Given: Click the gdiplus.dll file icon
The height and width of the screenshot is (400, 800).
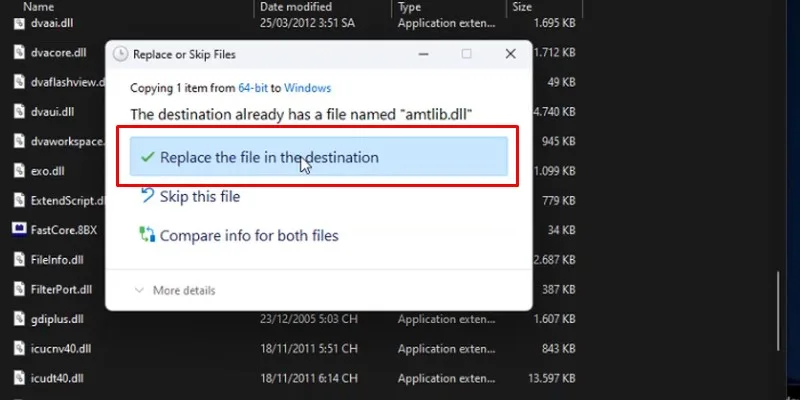Looking at the screenshot, I should [19, 319].
